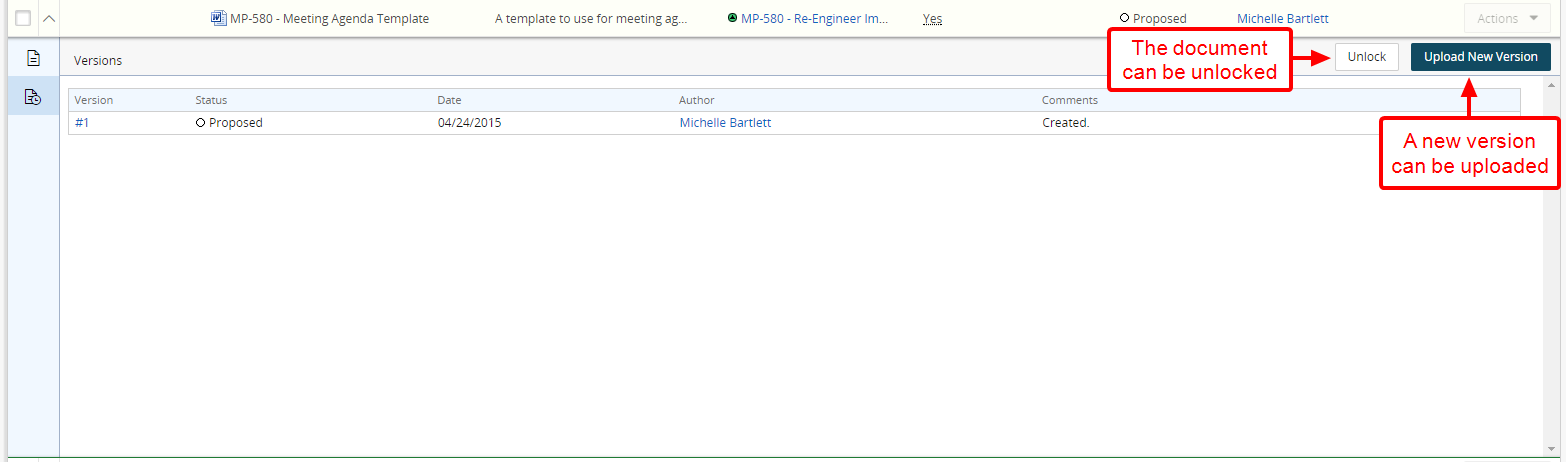Image resolution: width=1566 pixels, height=462 pixels.
Task: Select the version history sidebar icon
Action: (33, 97)
